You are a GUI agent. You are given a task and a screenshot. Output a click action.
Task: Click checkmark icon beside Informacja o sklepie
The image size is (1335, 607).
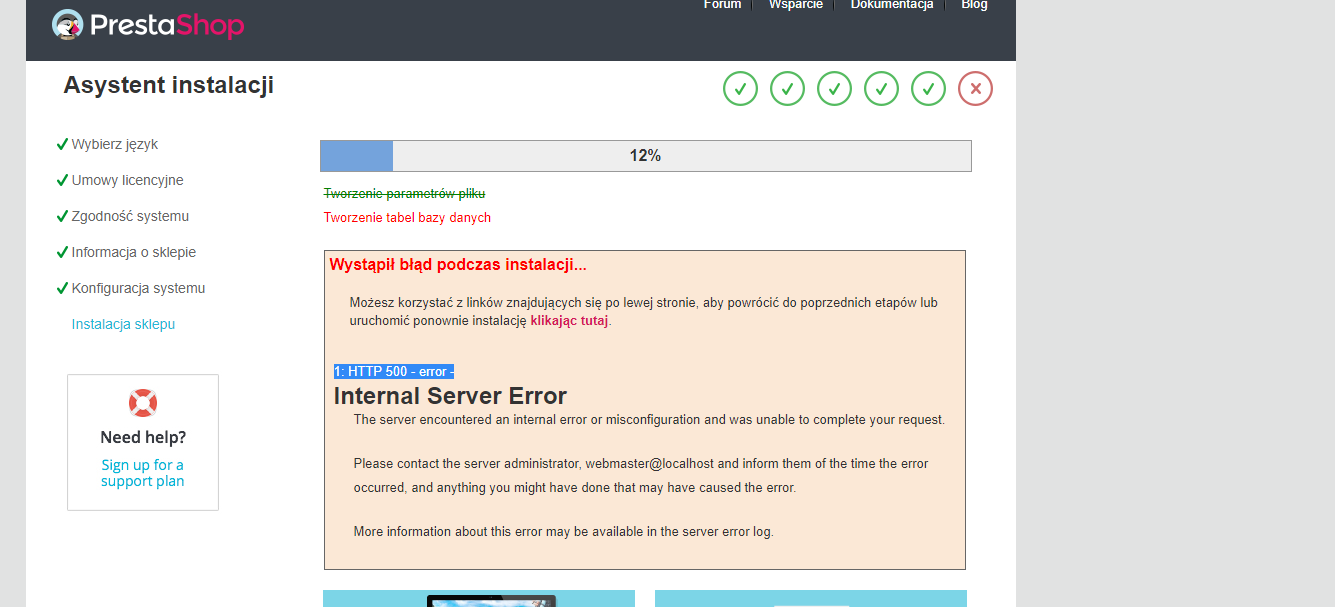tap(62, 252)
